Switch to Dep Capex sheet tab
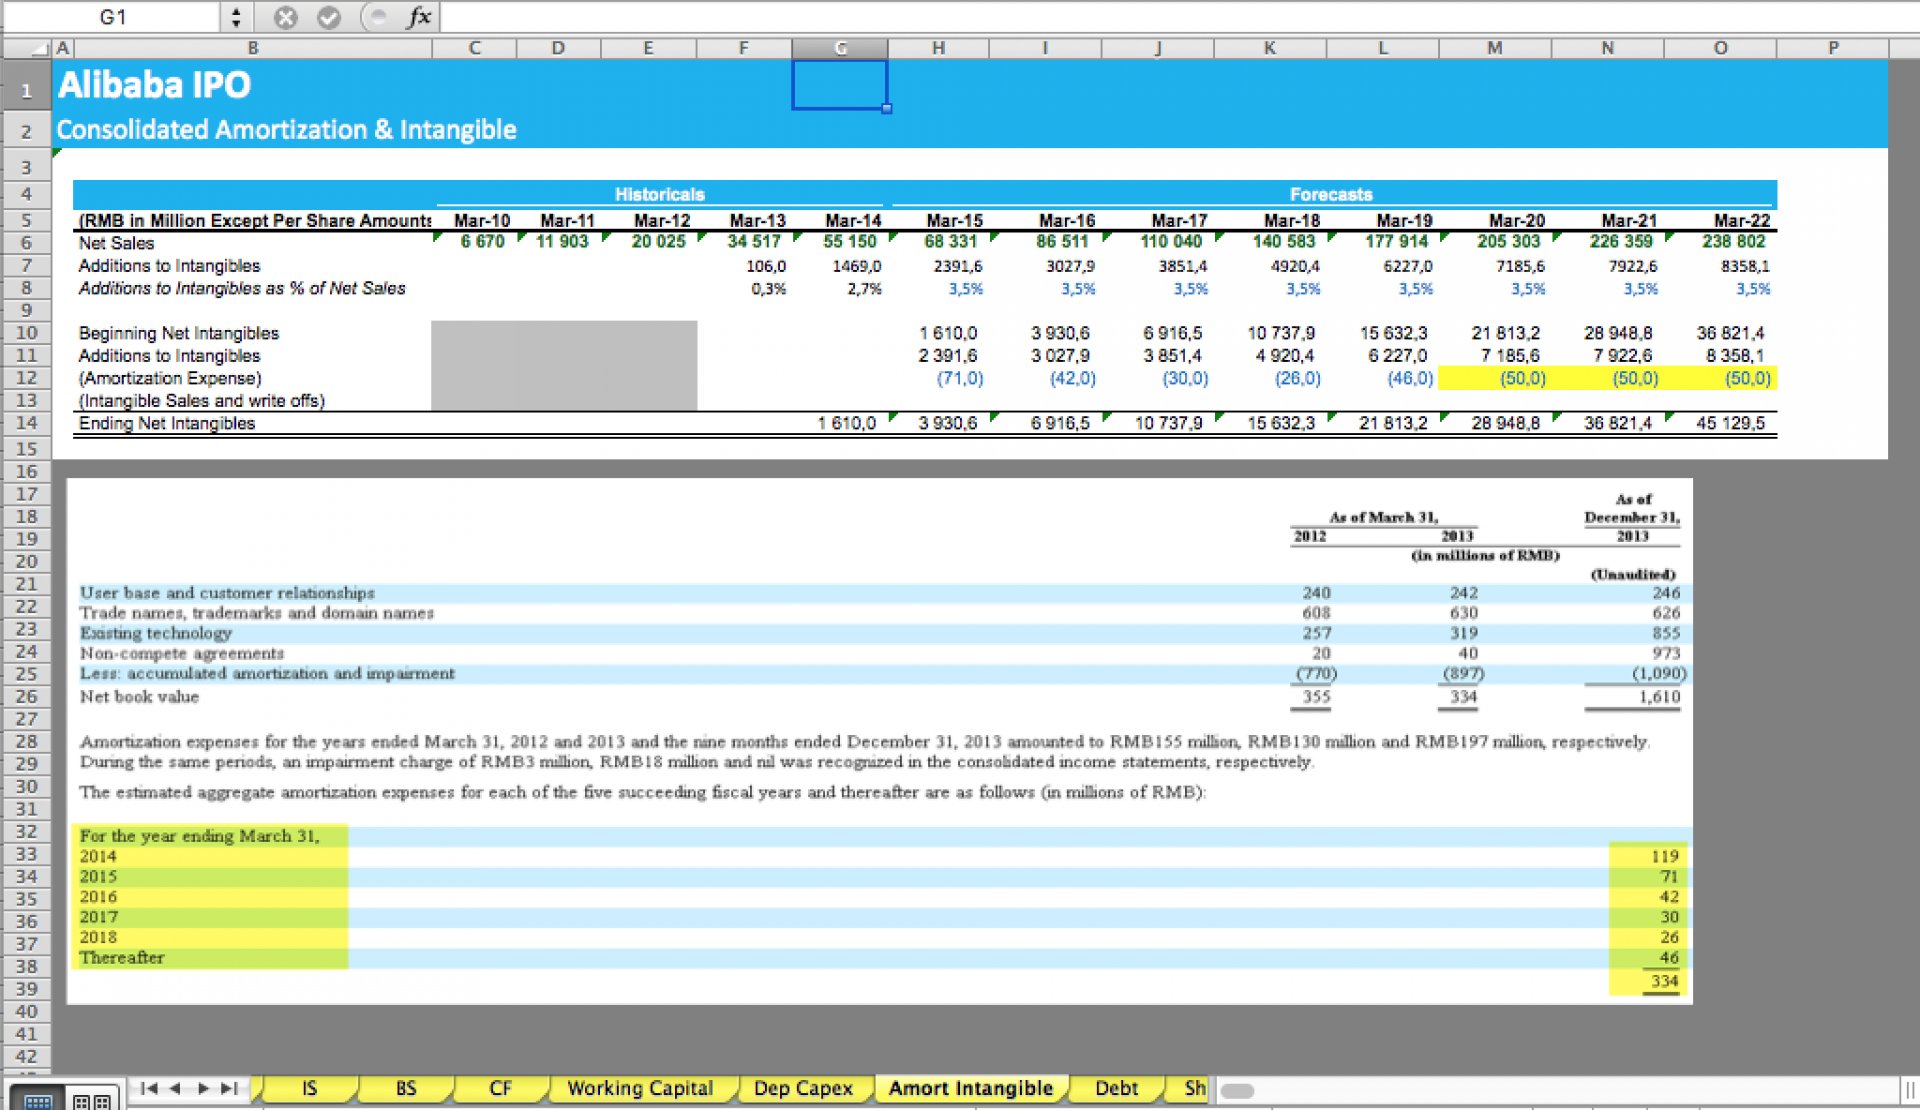The width and height of the screenshot is (1920, 1110). (803, 1088)
